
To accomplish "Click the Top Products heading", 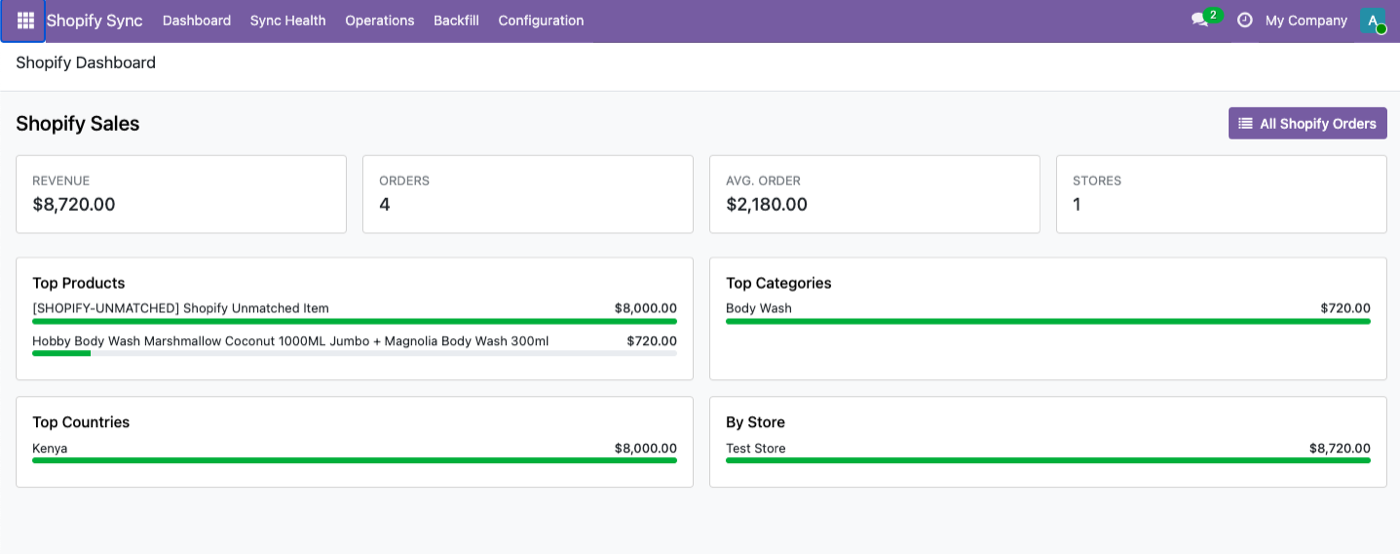I will click(x=79, y=283).
